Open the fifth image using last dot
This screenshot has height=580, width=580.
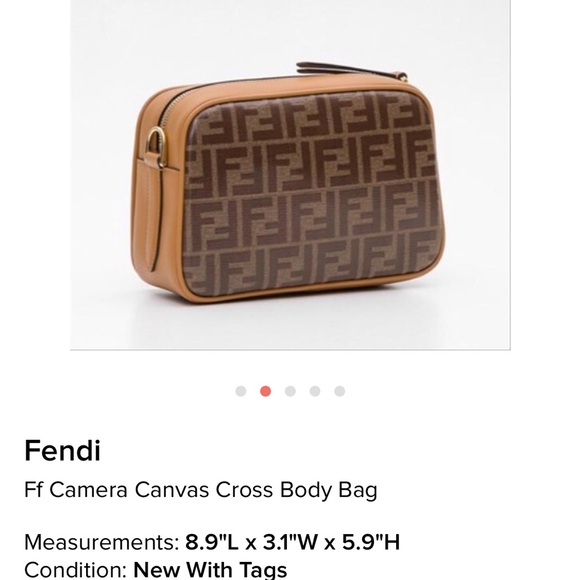coord(340,391)
